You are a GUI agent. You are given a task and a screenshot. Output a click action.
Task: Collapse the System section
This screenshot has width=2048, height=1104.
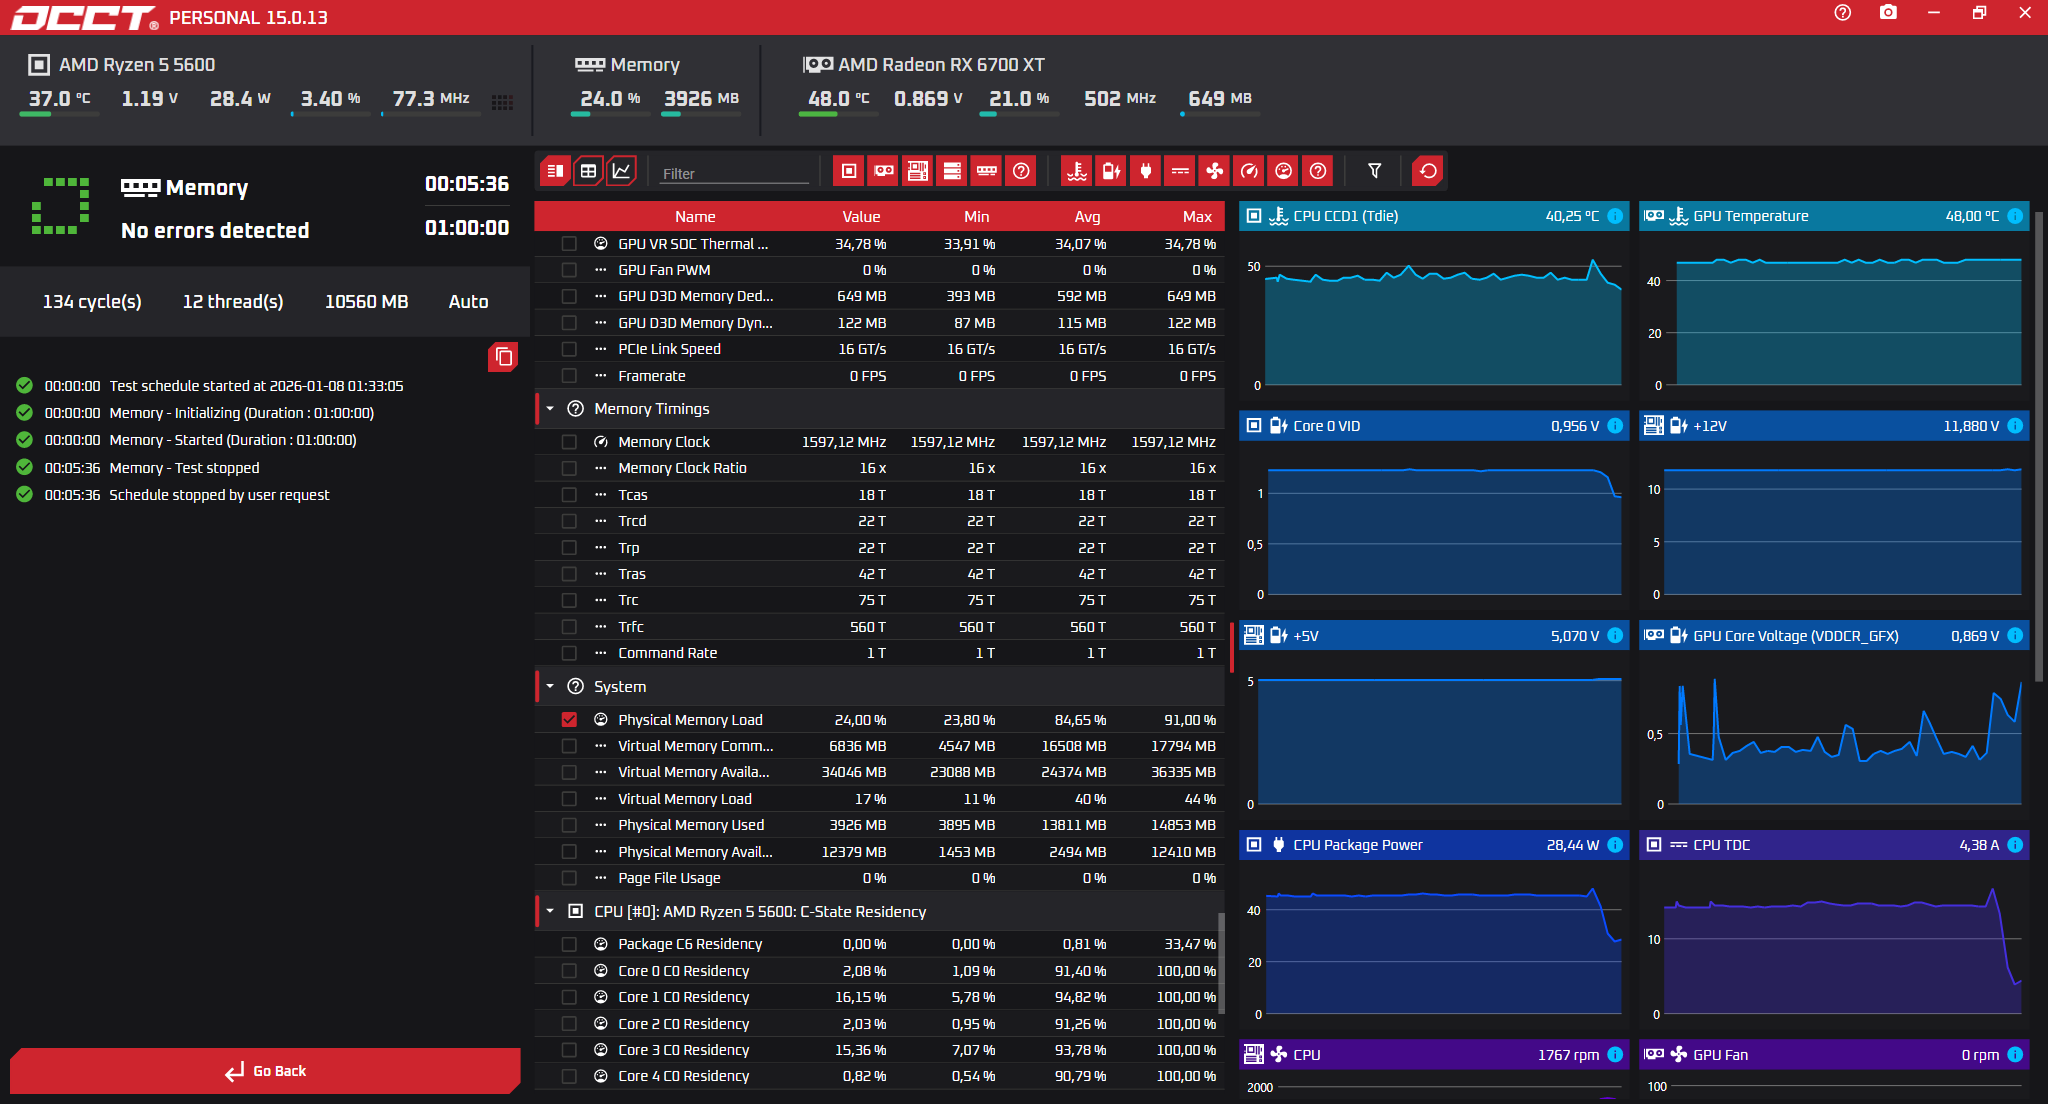coord(550,687)
